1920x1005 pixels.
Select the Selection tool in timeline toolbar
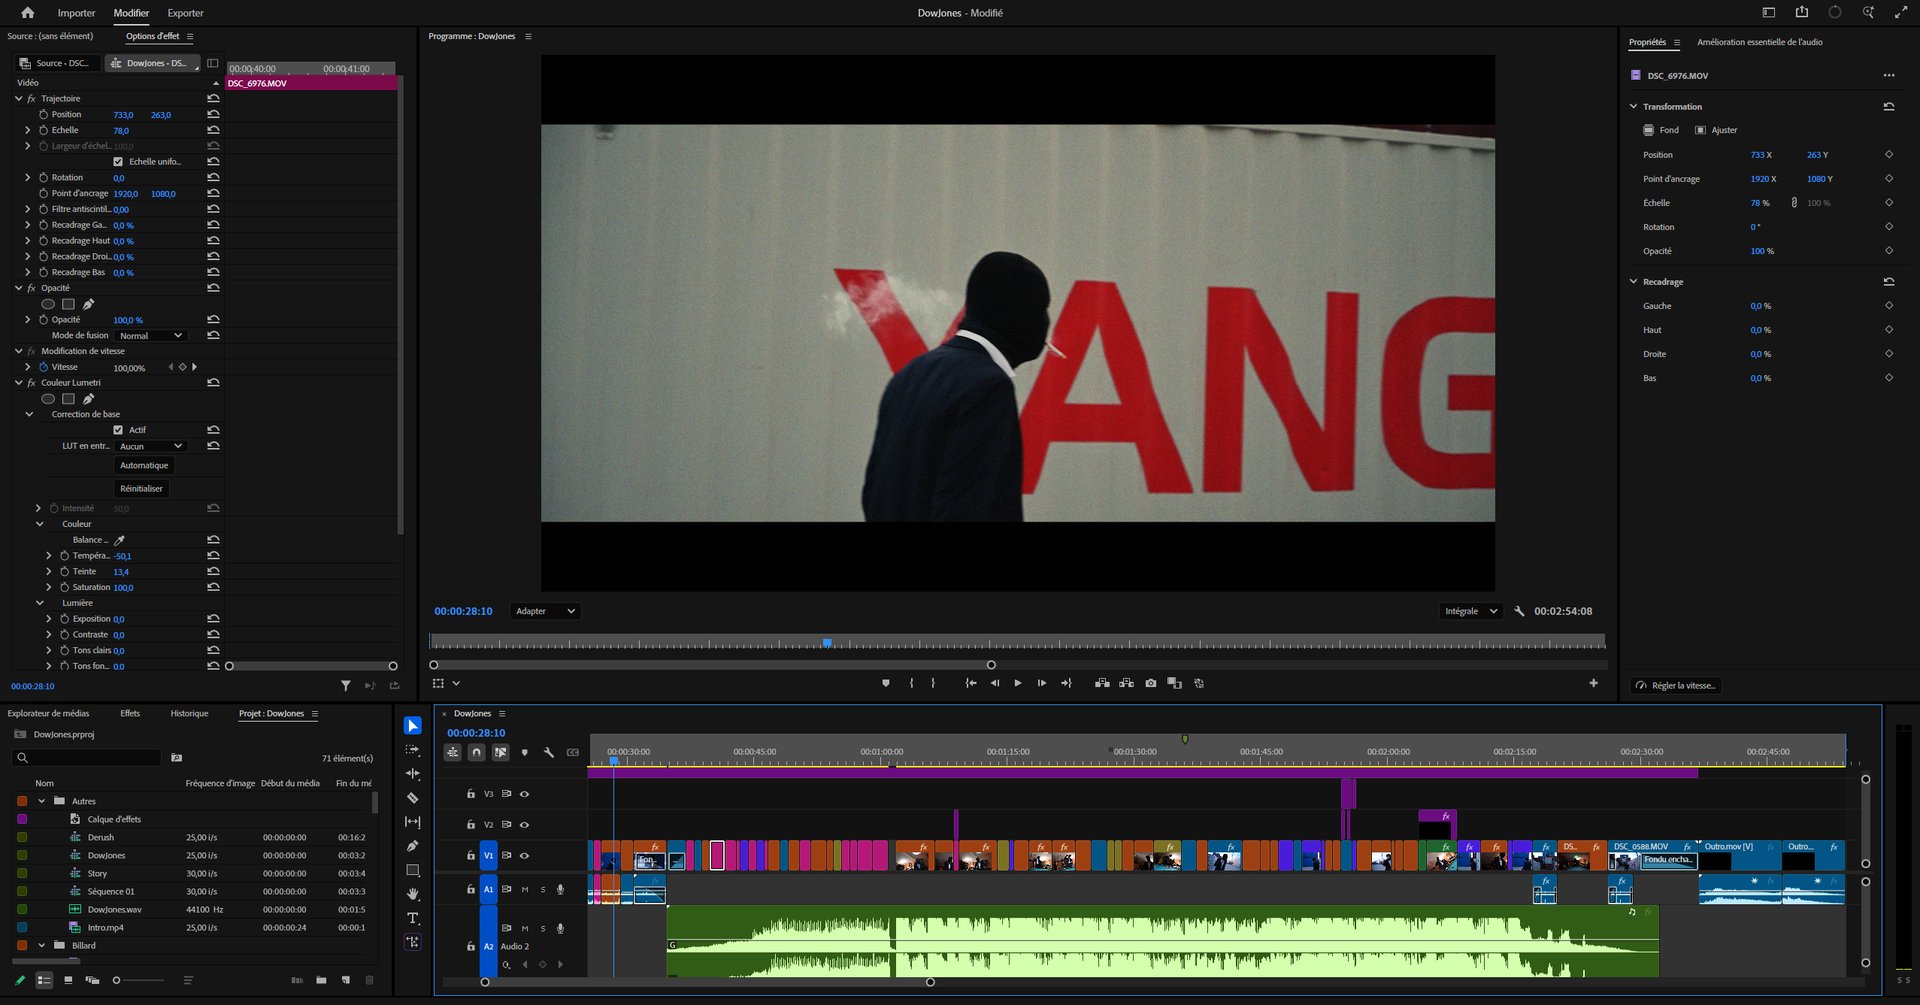[413, 726]
